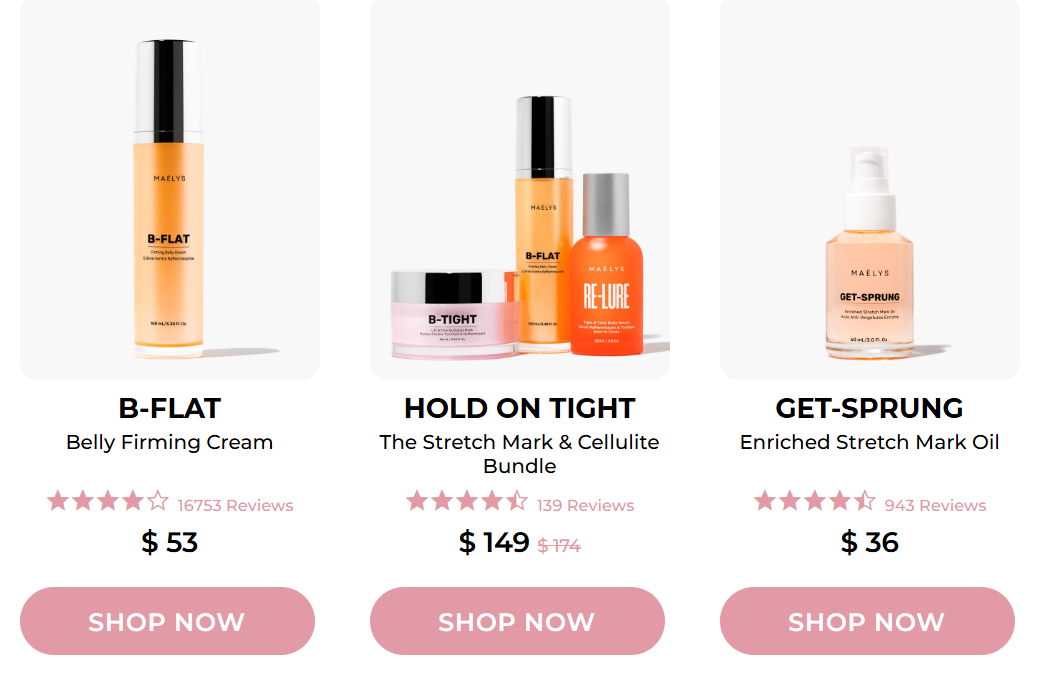Open the 943 Reviews link
The height and width of the screenshot is (676, 1038).
935,505
